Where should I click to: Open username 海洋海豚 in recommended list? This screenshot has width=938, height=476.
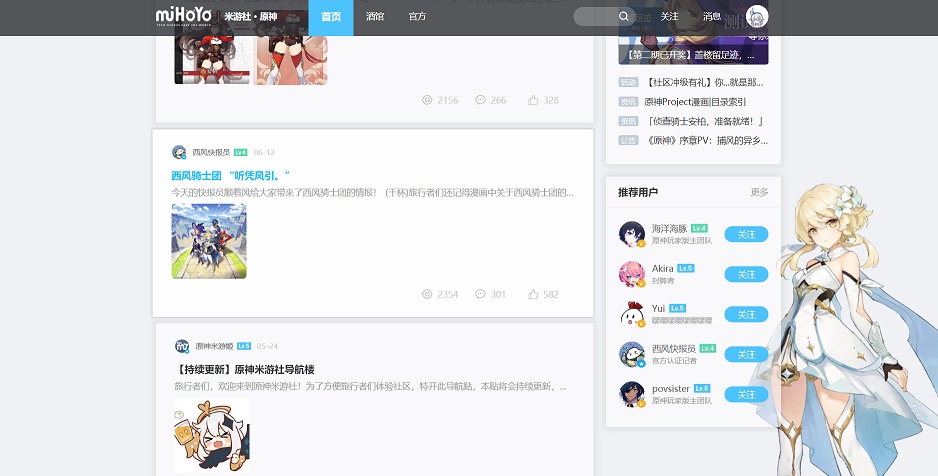pos(669,228)
